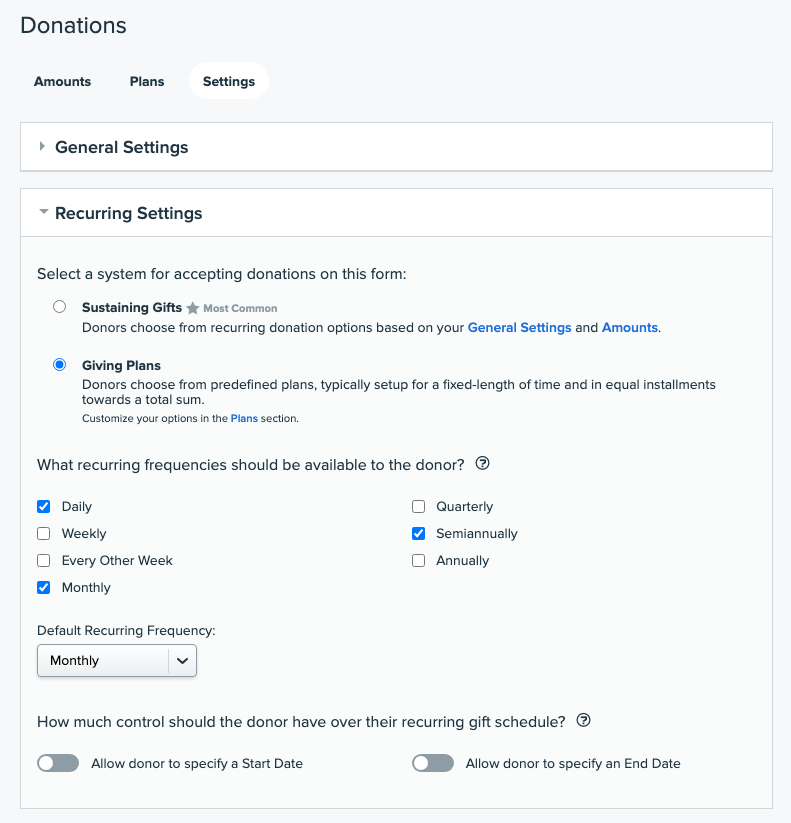The height and width of the screenshot is (823, 791).
Task: Click the Giving Plans label text
Action: coord(121,365)
